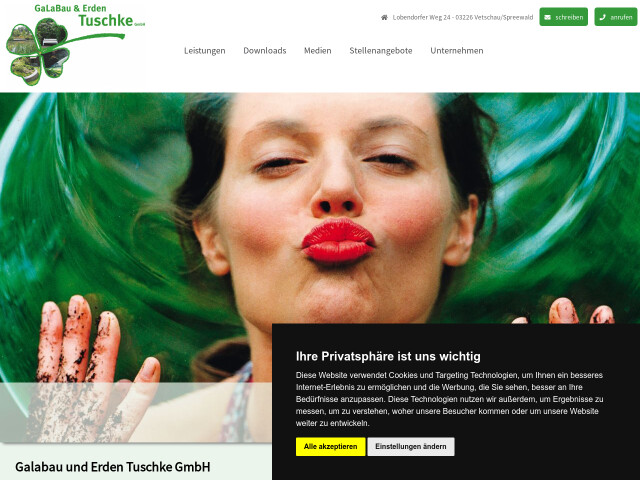The width and height of the screenshot is (640, 480).
Task: Click the anrufen button
Action: pos(616,17)
